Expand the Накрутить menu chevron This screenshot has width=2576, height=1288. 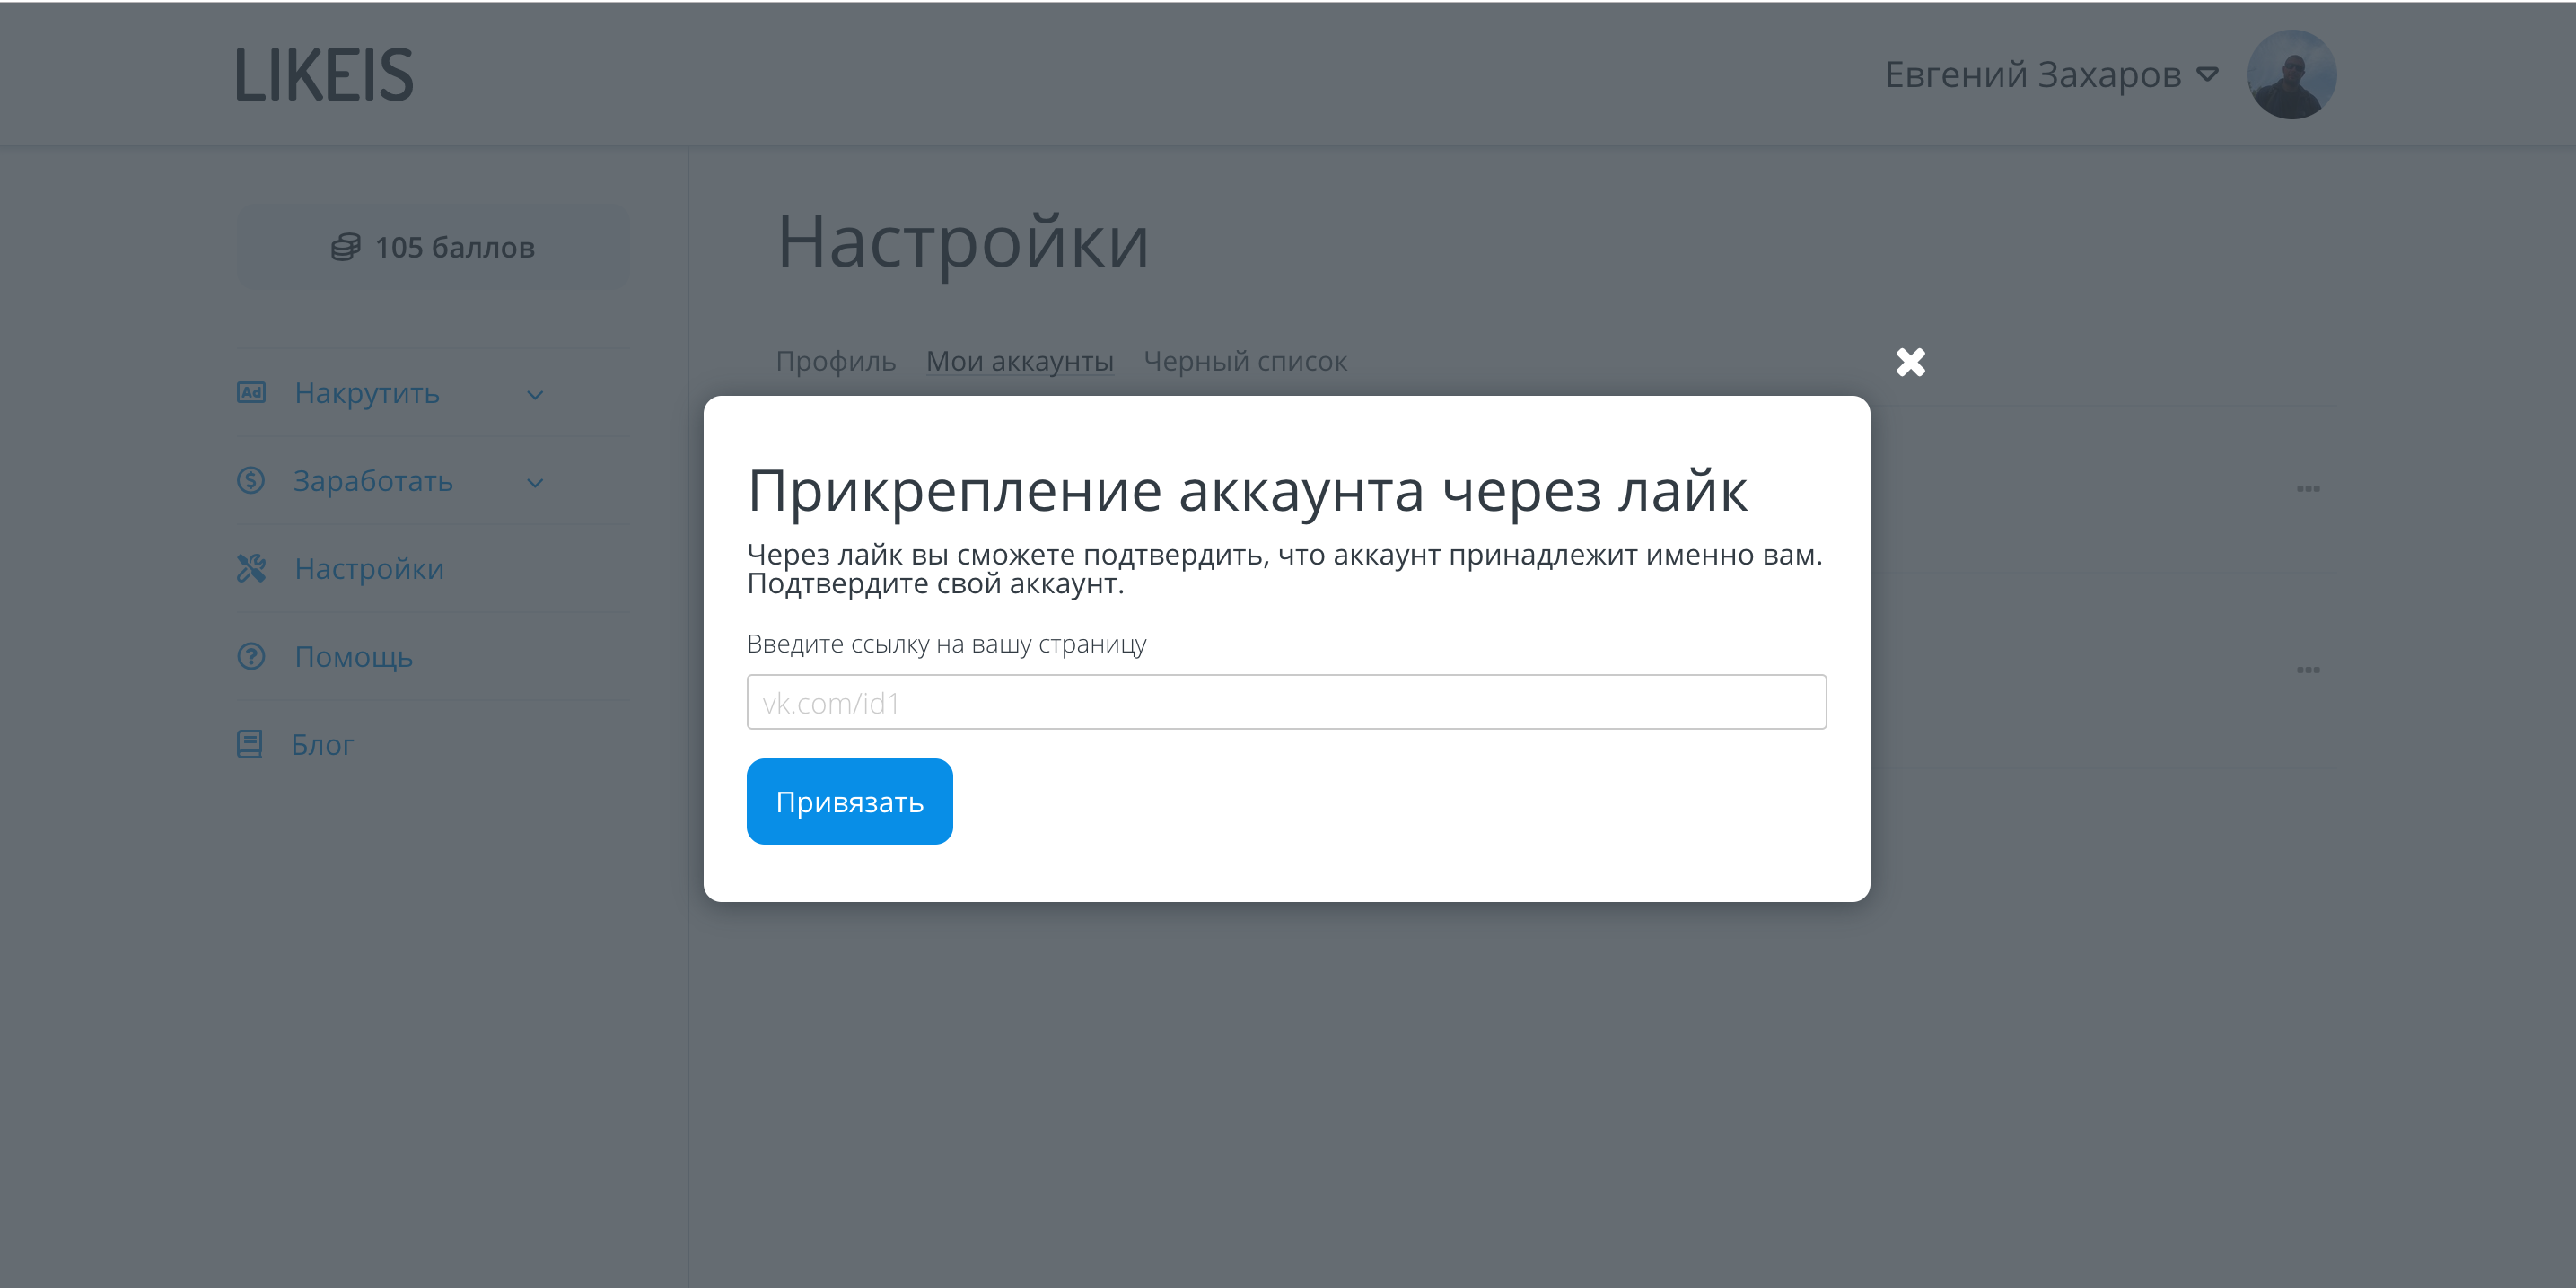click(x=535, y=395)
